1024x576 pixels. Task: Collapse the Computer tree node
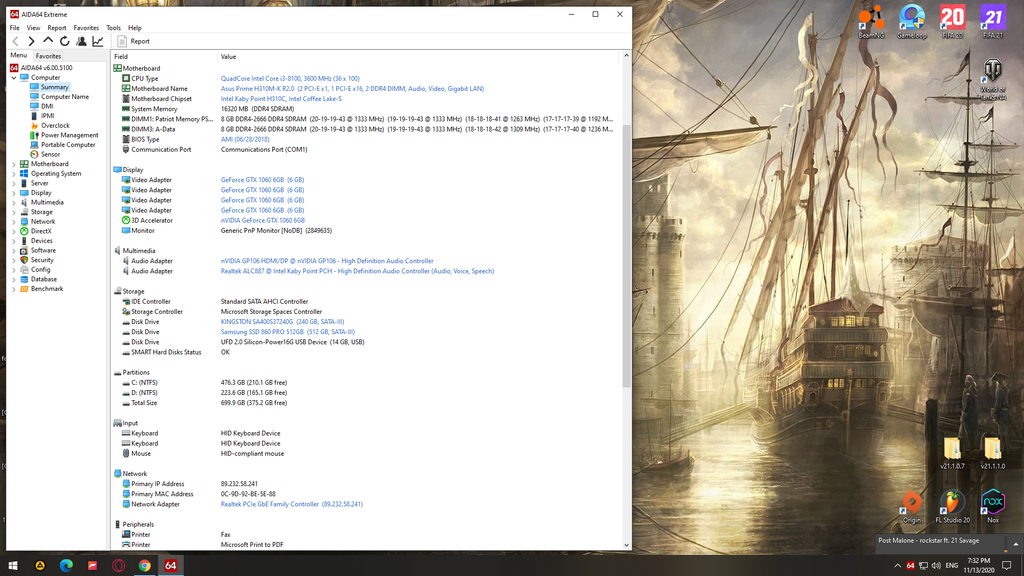tap(14, 77)
